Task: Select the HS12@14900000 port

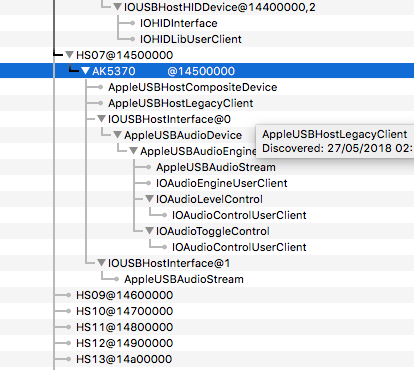Action: [125, 343]
